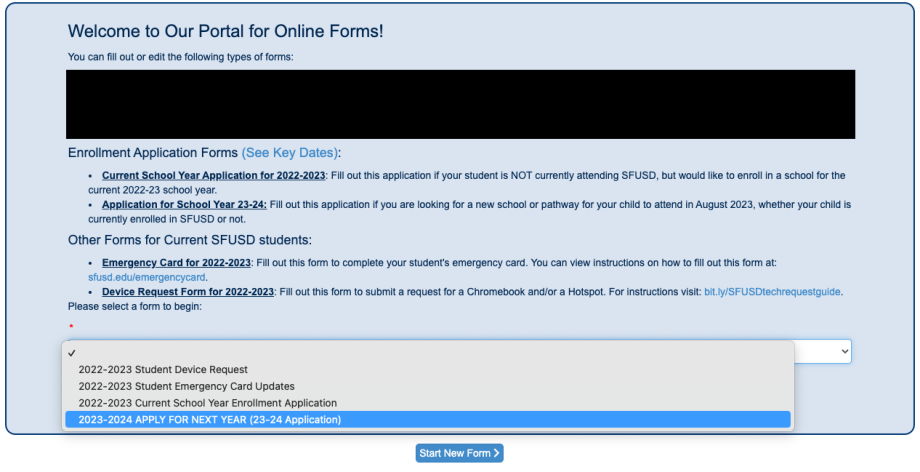Click the Welcome to Our Portal heading
The height and width of the screenshot is (472, 920).
225,32
